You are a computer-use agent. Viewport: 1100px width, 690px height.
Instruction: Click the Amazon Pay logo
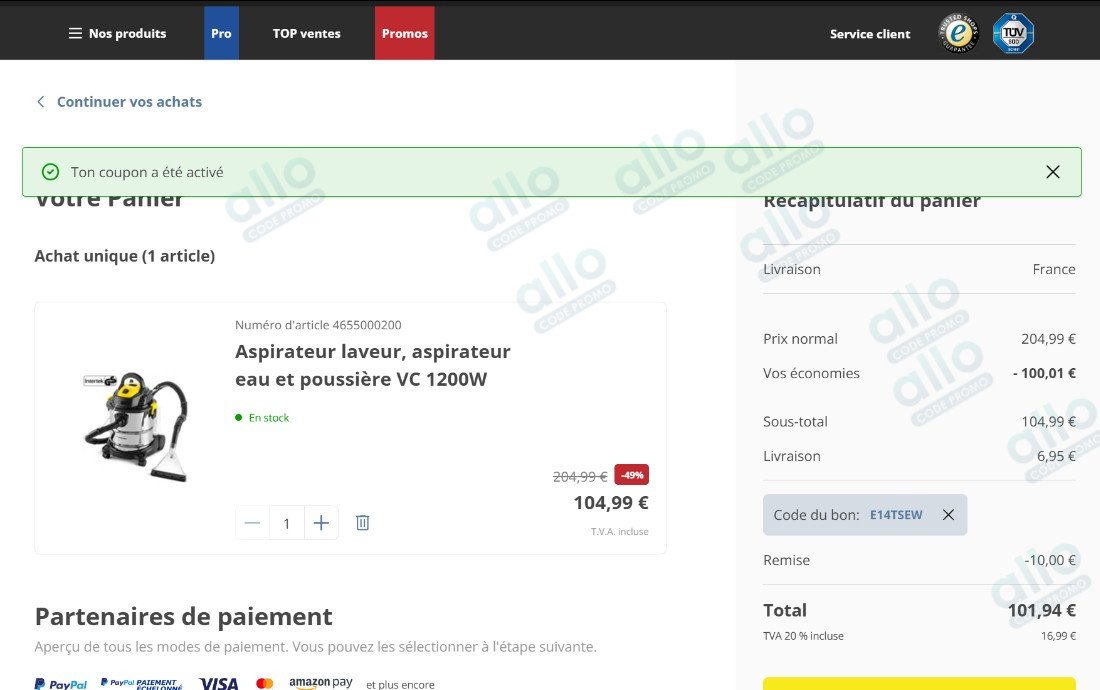click(x=321, y=683)
